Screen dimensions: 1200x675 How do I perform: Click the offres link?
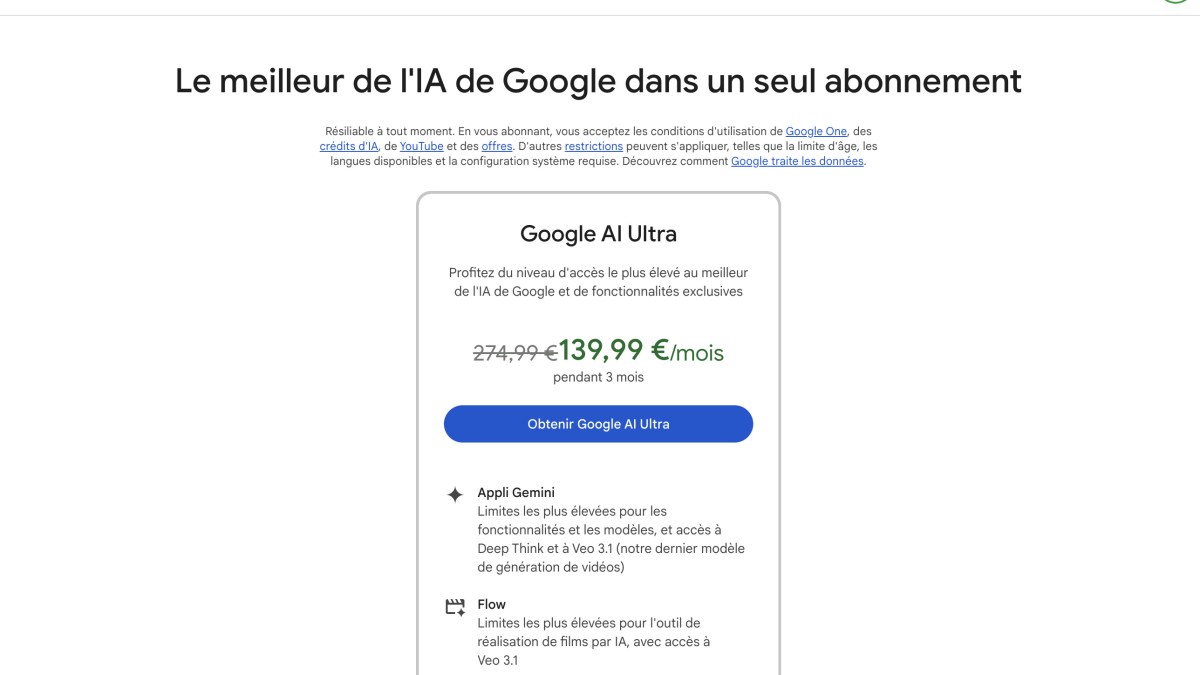tap(496, 146)
